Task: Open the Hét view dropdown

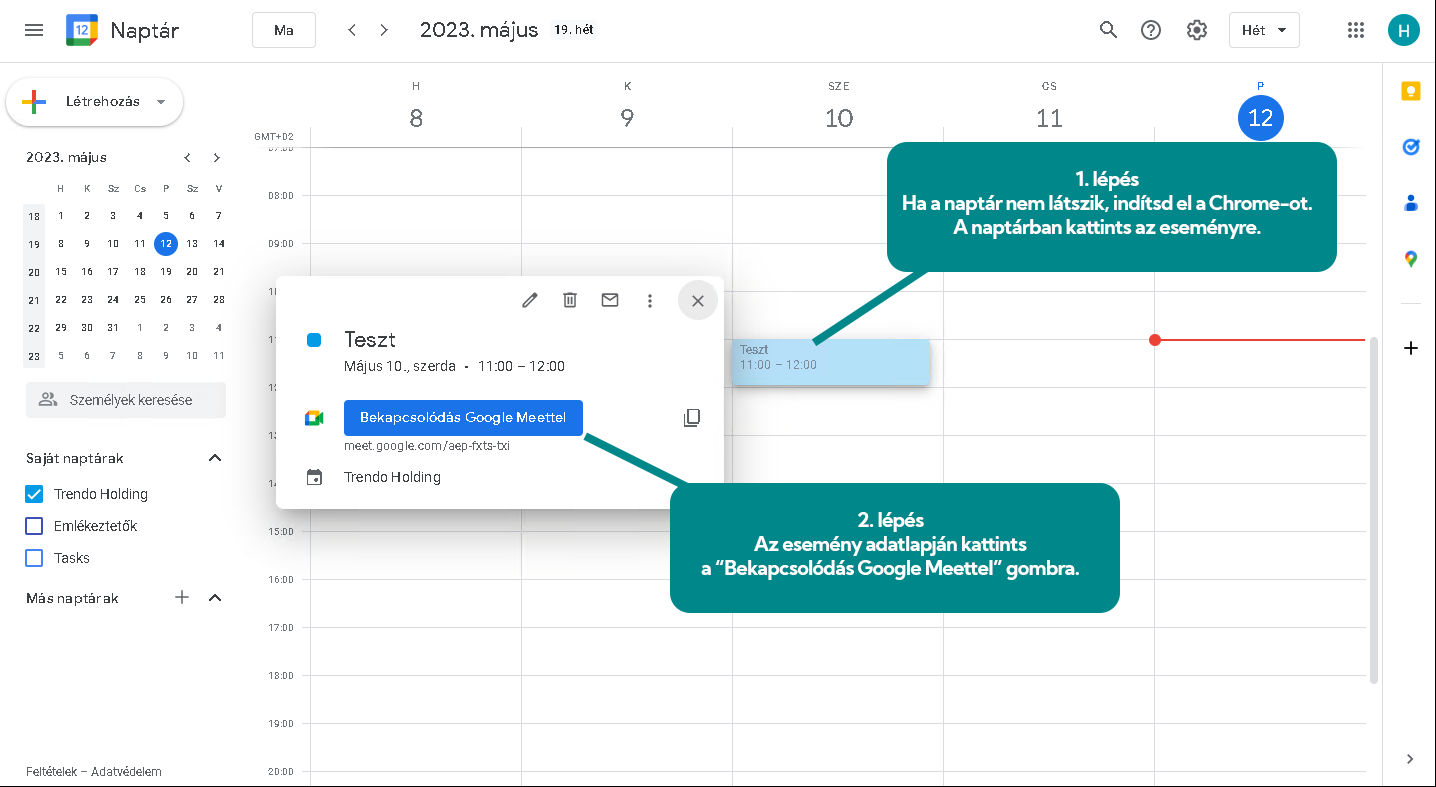Action: point(1264,30)
